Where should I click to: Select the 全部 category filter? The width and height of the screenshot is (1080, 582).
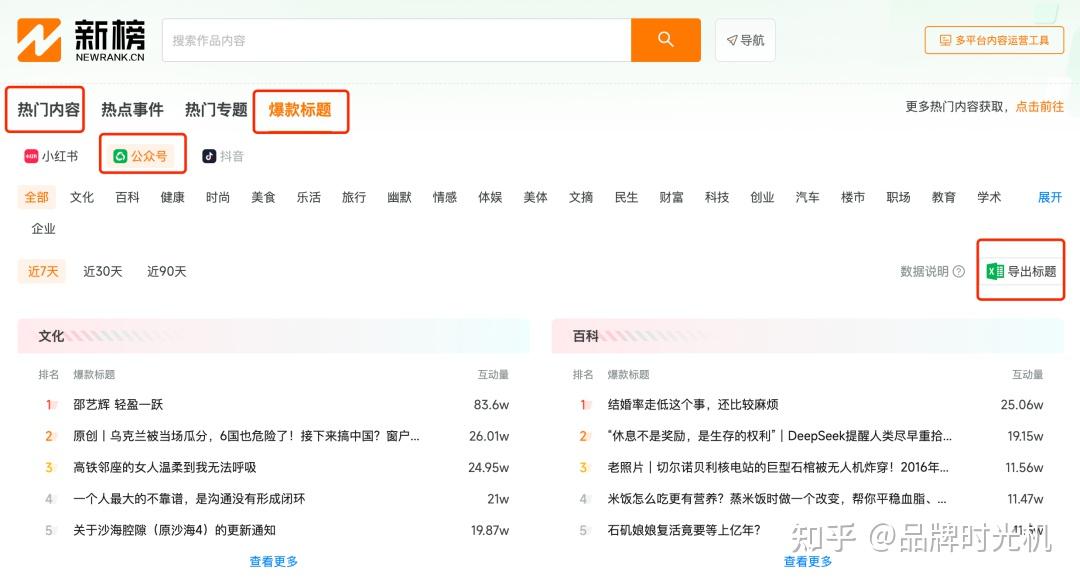pos(36,197)
